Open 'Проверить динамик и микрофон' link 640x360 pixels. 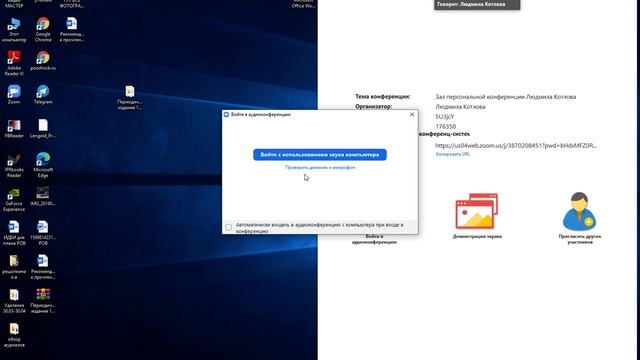coord(320,167)
